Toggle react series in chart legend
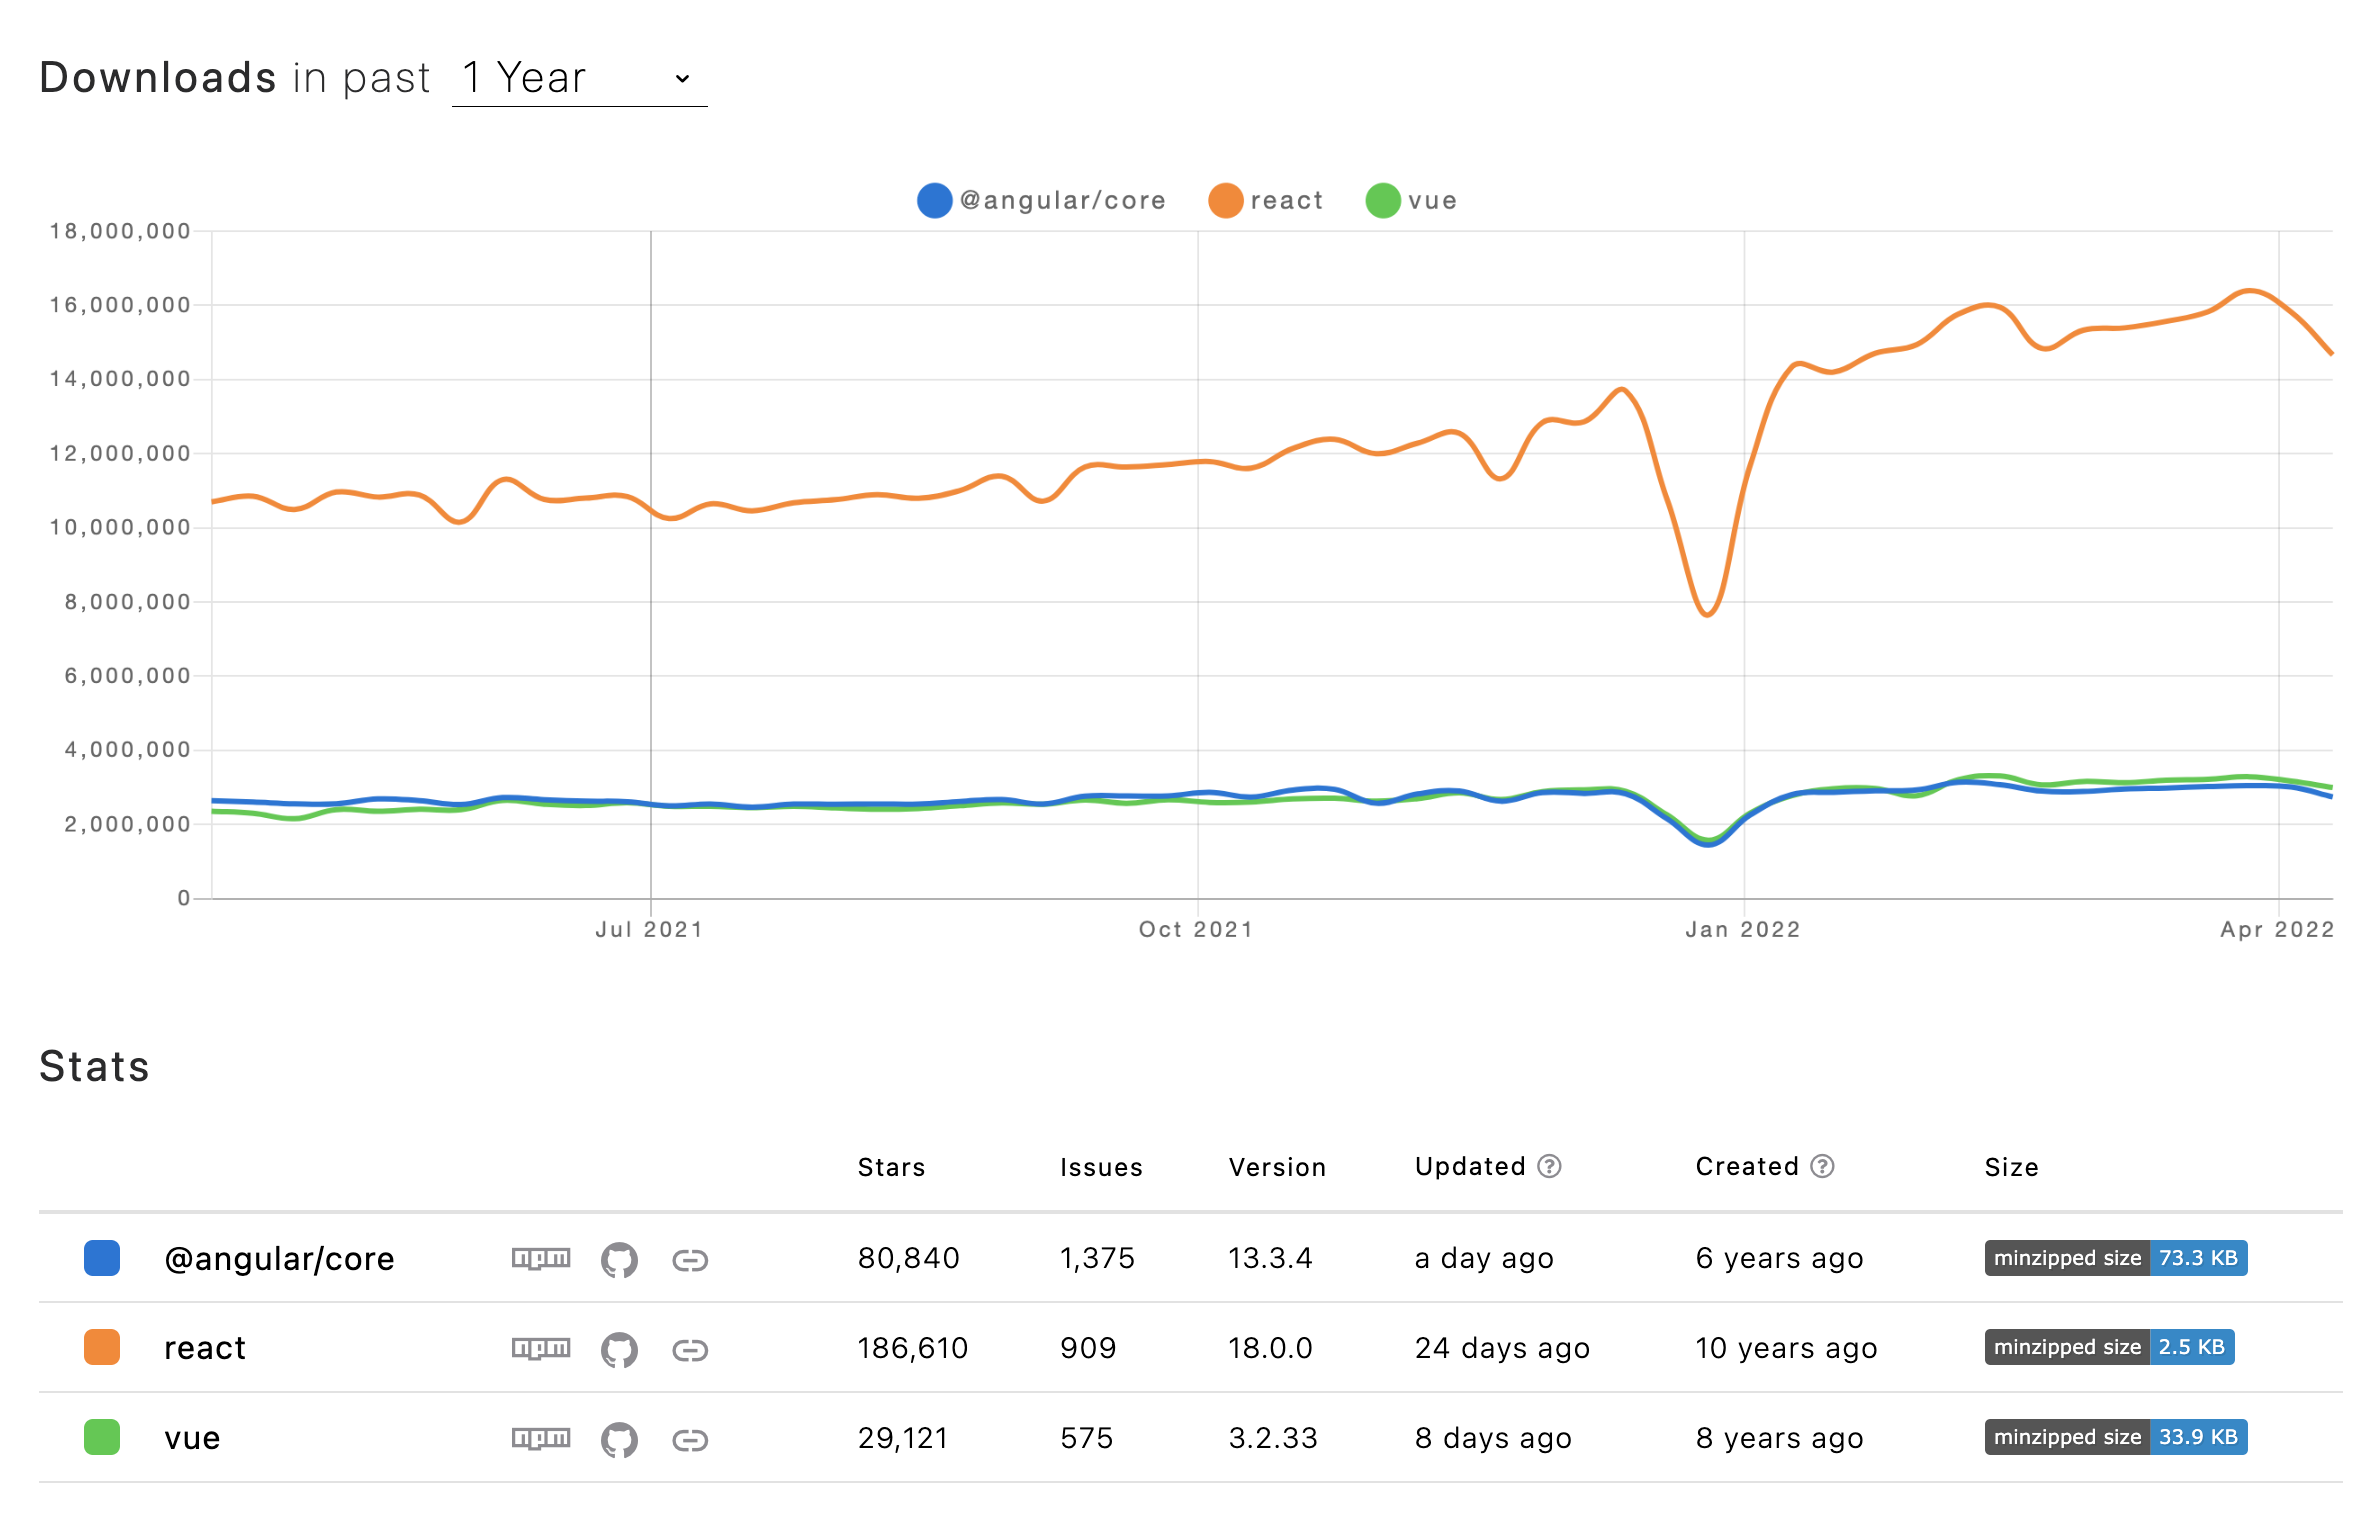2380x1522 pixels. point(1265,200)
